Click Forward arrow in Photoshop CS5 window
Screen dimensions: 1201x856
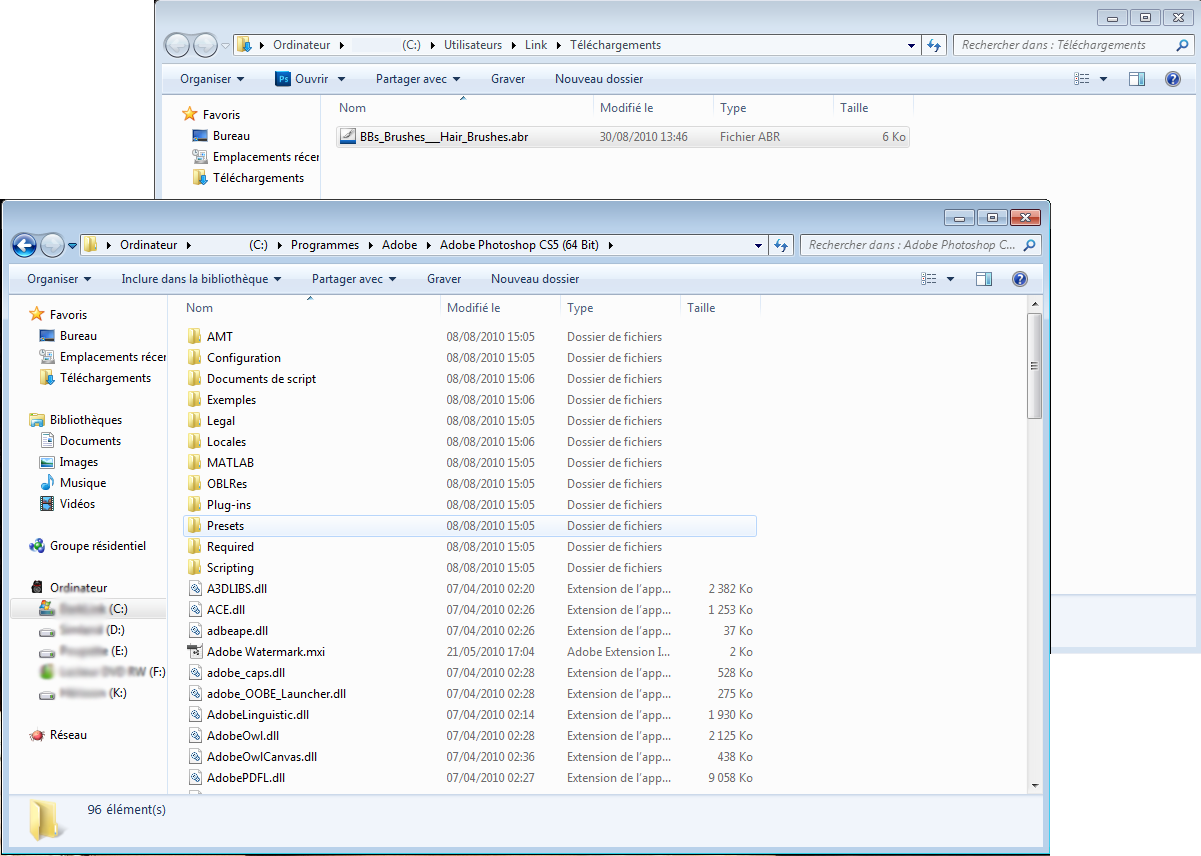click(x=52, y=245)
